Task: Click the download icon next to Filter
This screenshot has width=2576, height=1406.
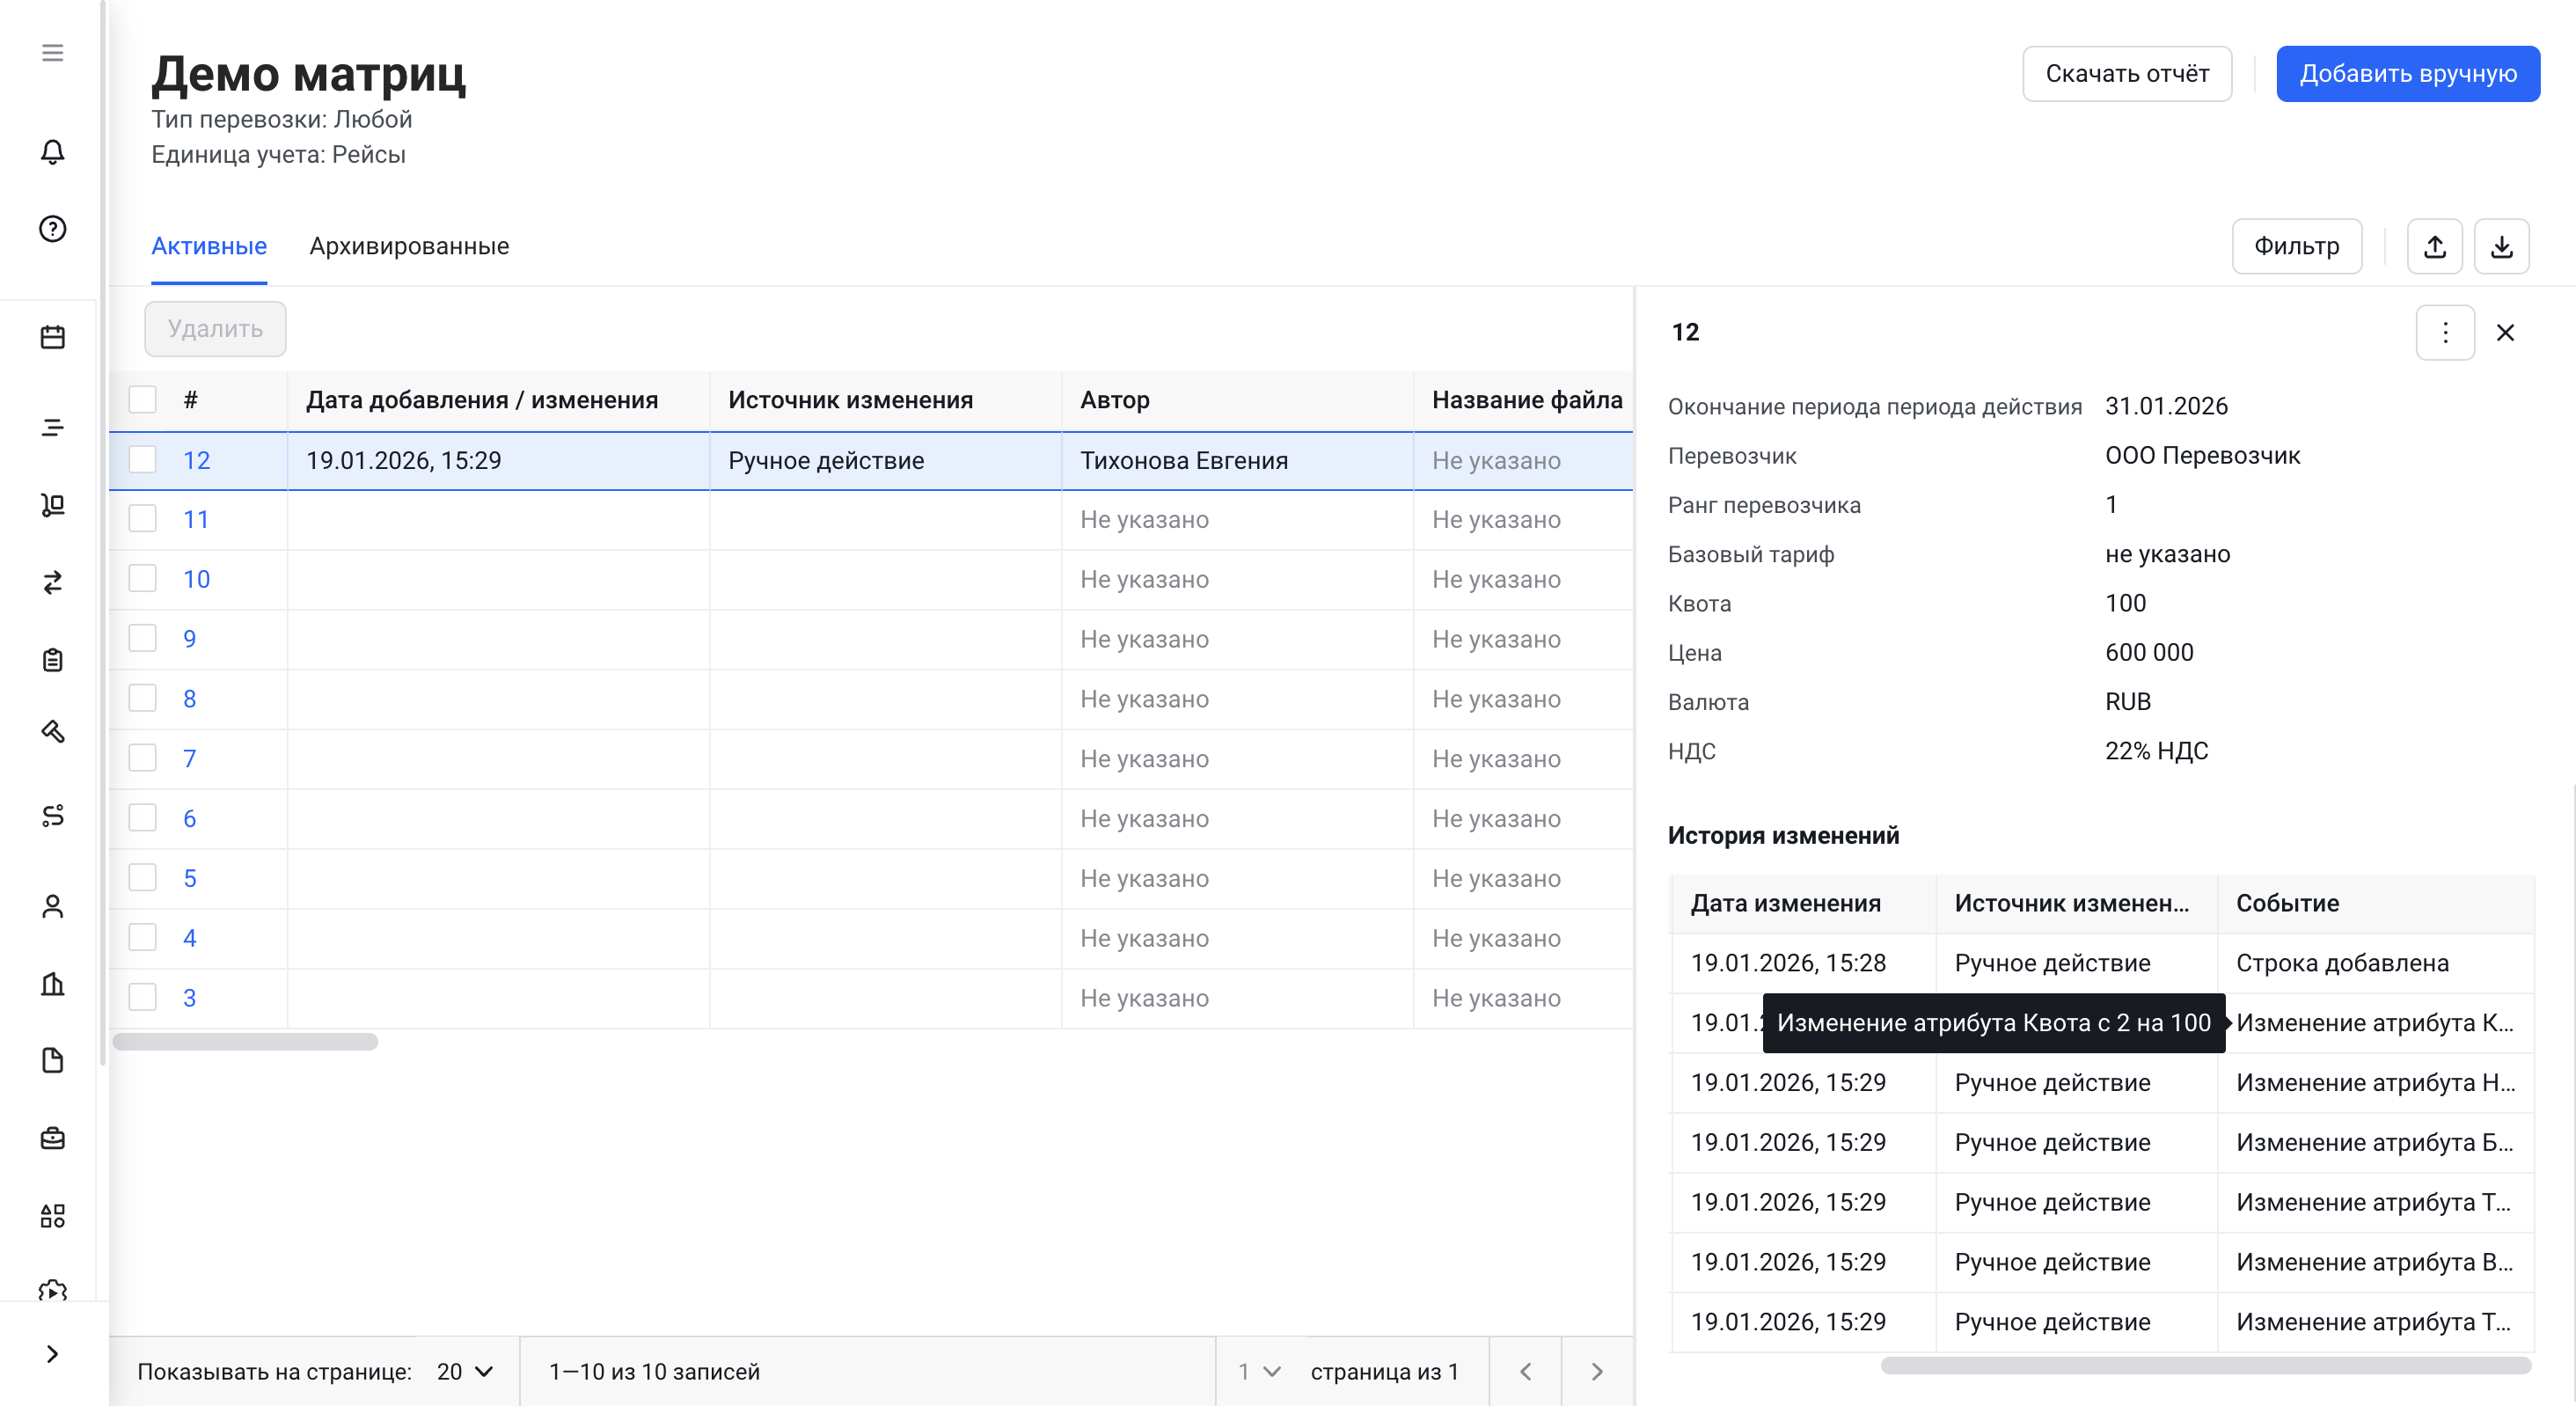Action: (x=2501, y=246)
